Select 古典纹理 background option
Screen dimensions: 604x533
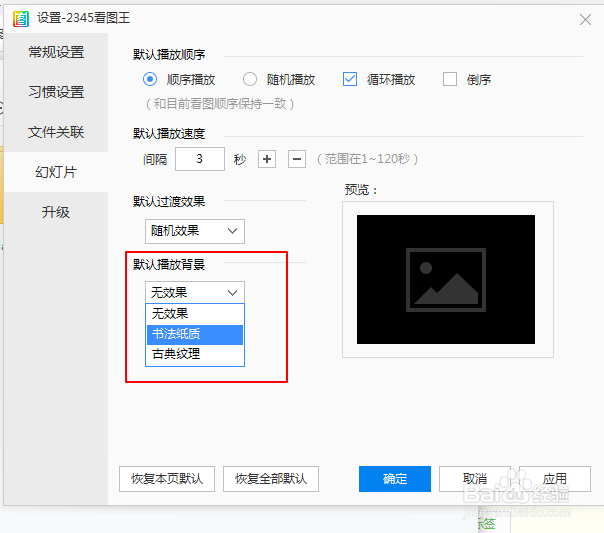tap(195, 354)
